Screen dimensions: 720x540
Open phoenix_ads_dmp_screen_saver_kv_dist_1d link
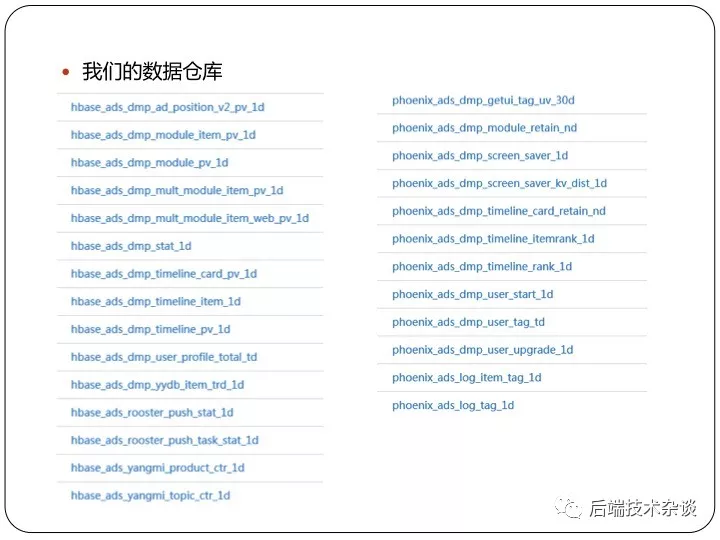click(500, 184)
